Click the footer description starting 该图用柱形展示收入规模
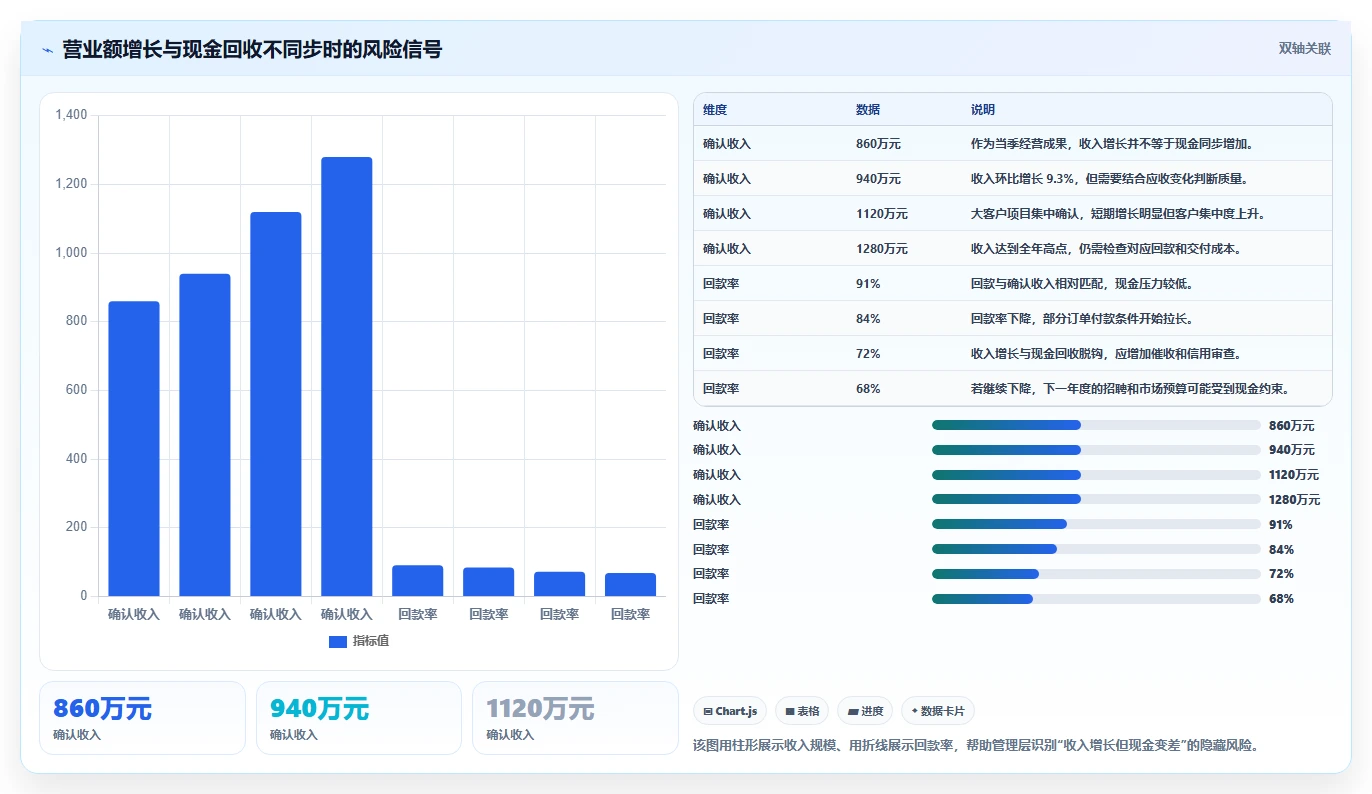The image size is (1372, 794). [x=975, y=745]
